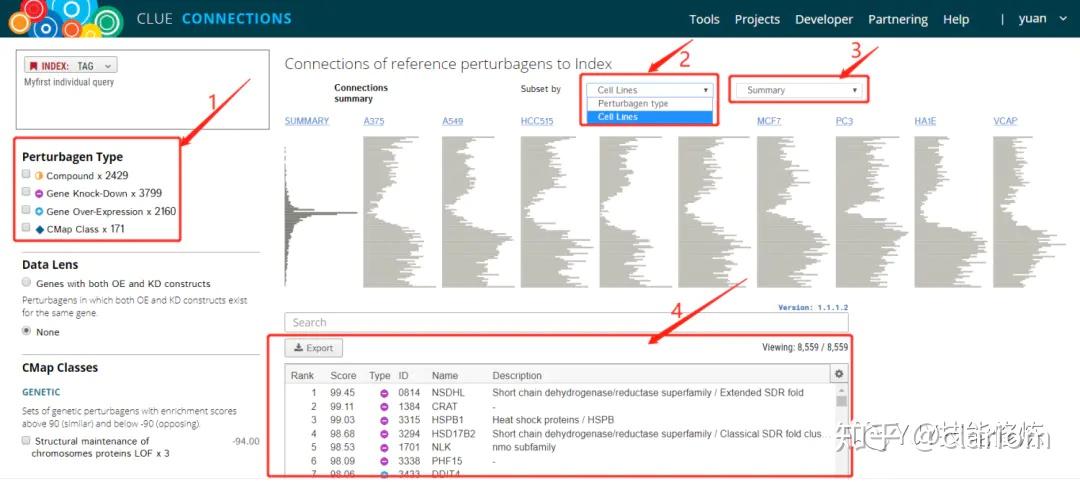Open the Help menu
Viewport: 1080px width, 482px height.
click(x=956, y=19)
